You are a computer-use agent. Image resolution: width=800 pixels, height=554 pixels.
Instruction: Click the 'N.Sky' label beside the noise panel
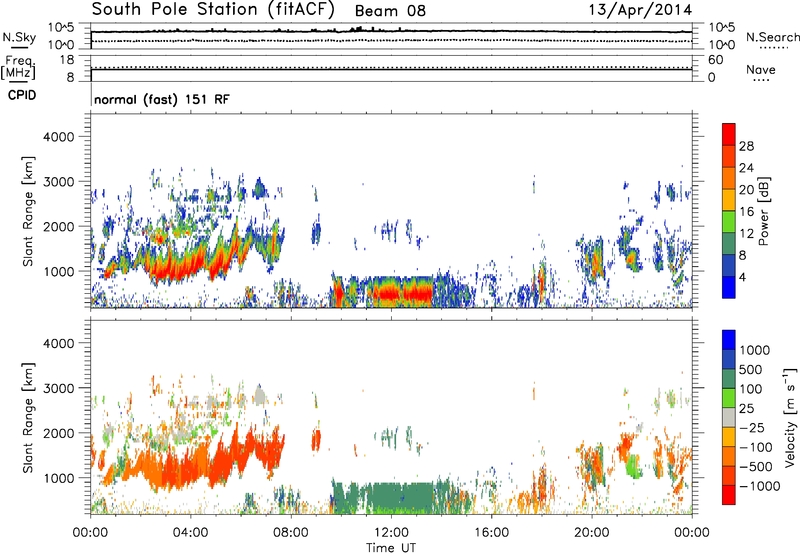point(19,37)
